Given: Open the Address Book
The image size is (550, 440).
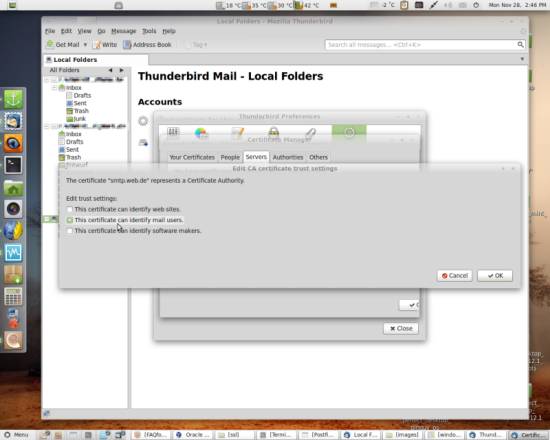Looking at the screenshot, I should [x=147, y=45].
